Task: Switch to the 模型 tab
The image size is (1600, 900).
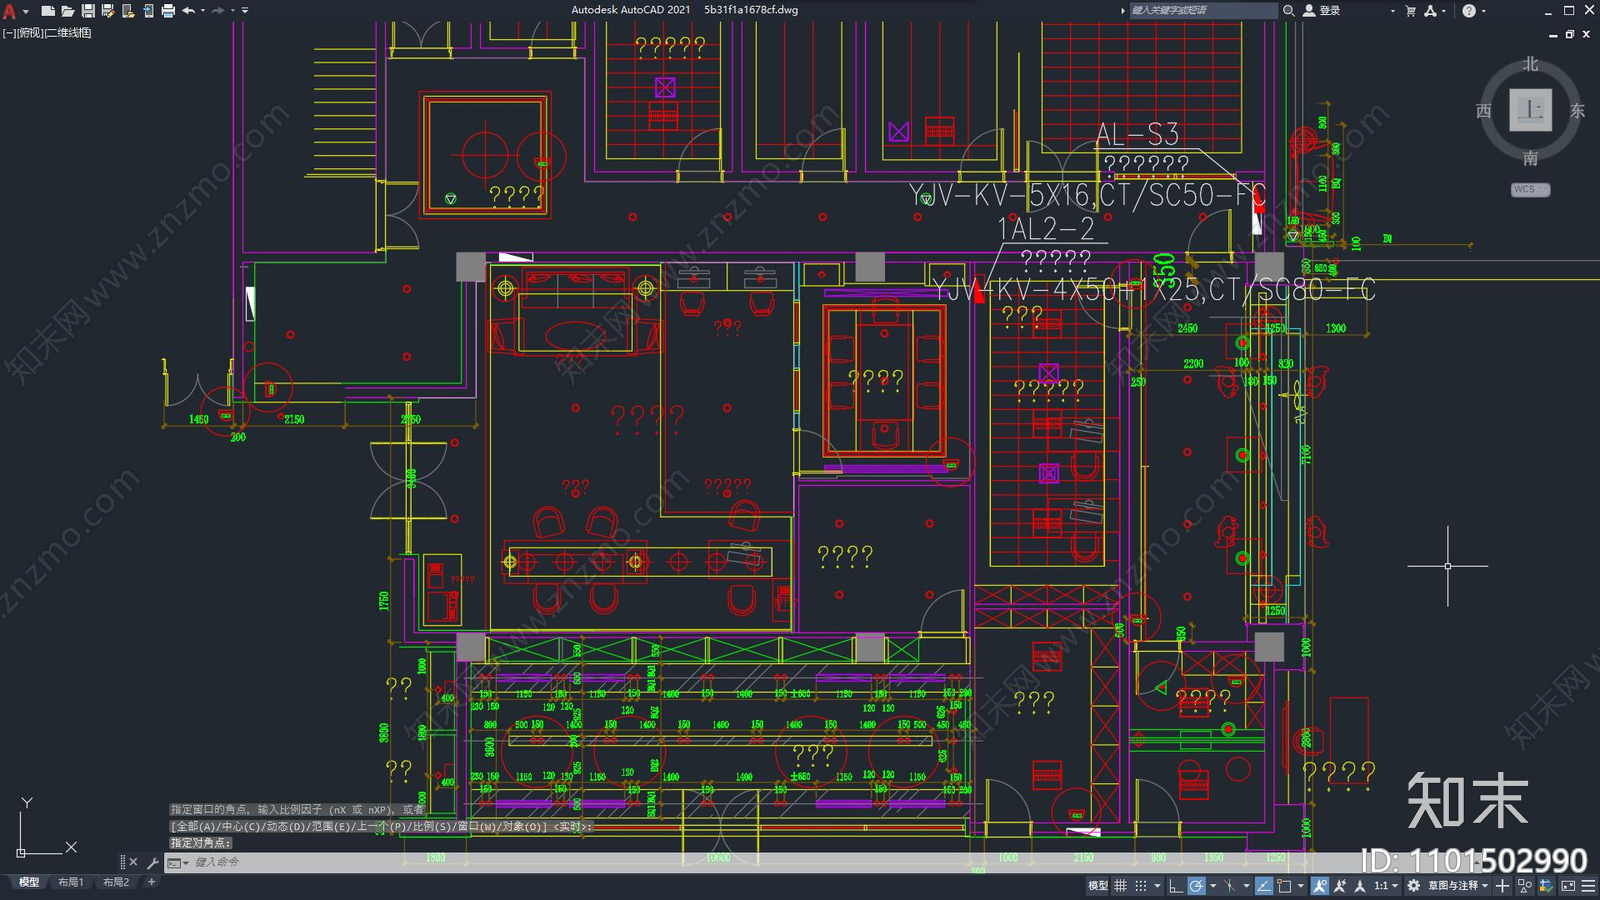Action: 29,882
